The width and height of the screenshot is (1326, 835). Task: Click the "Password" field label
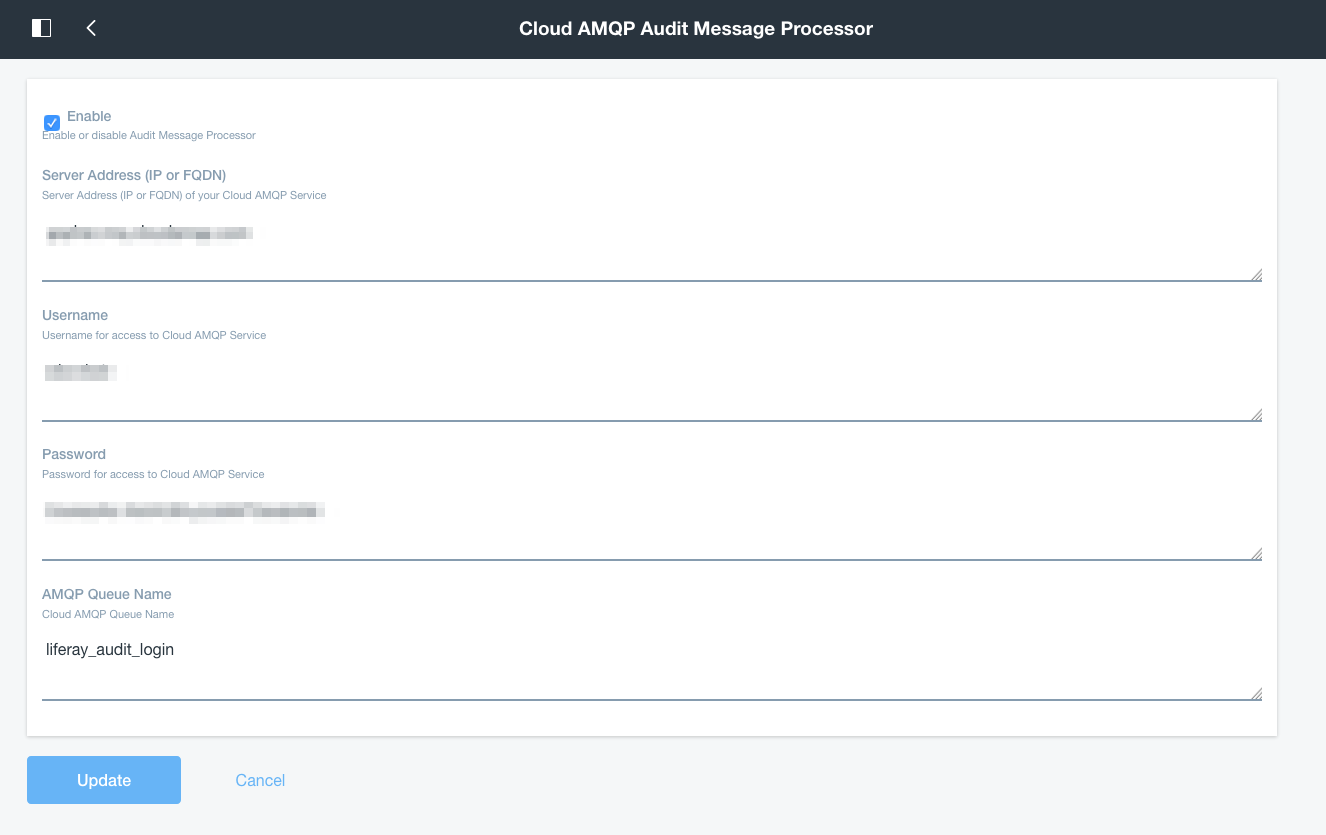(x=74, y=454)
